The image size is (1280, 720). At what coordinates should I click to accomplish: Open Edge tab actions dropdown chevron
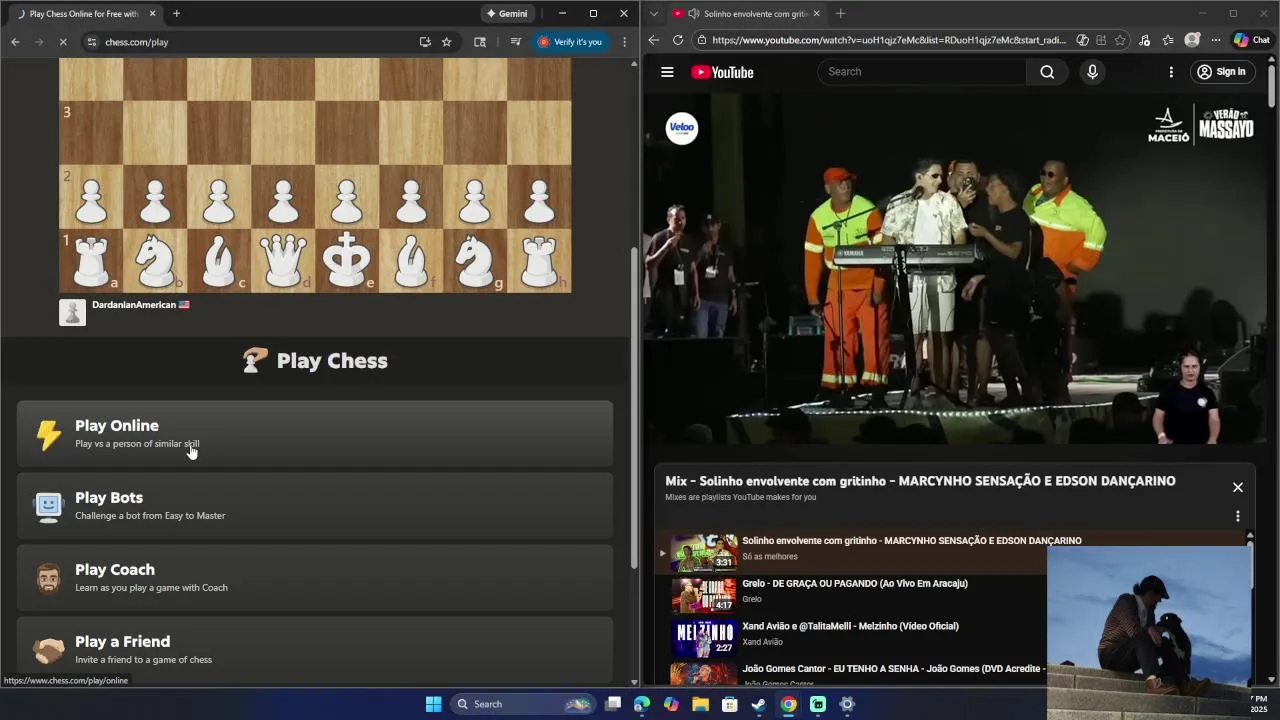[653, 14]
